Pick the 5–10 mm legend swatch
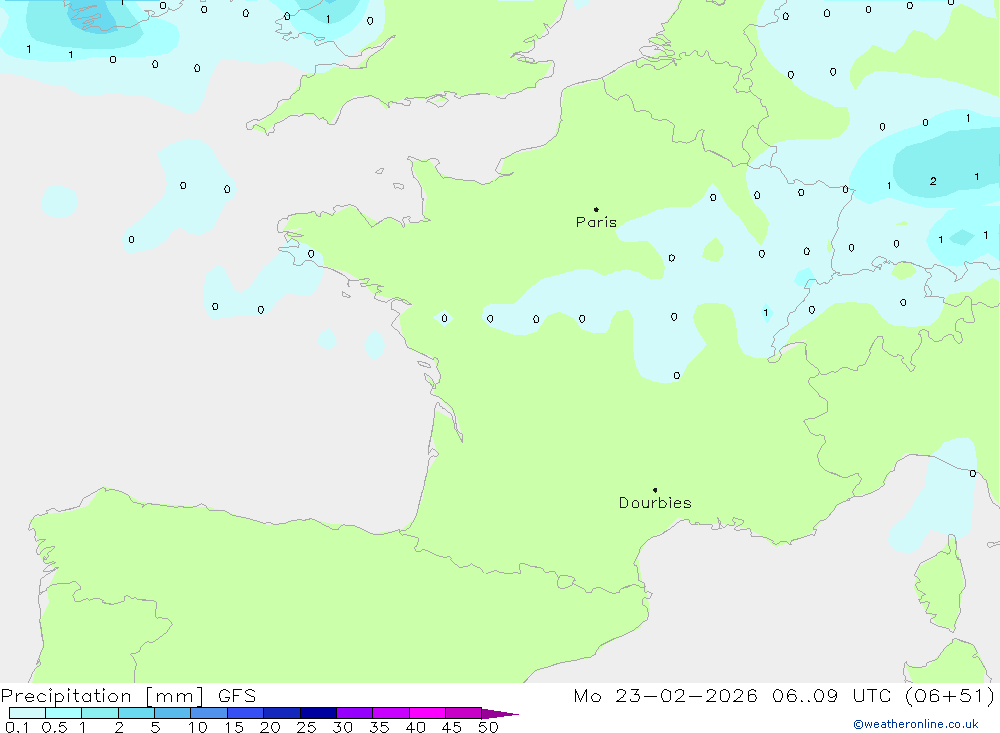Image resolution: width=1000 pixels, height=733 pixels. click(173, 713)
